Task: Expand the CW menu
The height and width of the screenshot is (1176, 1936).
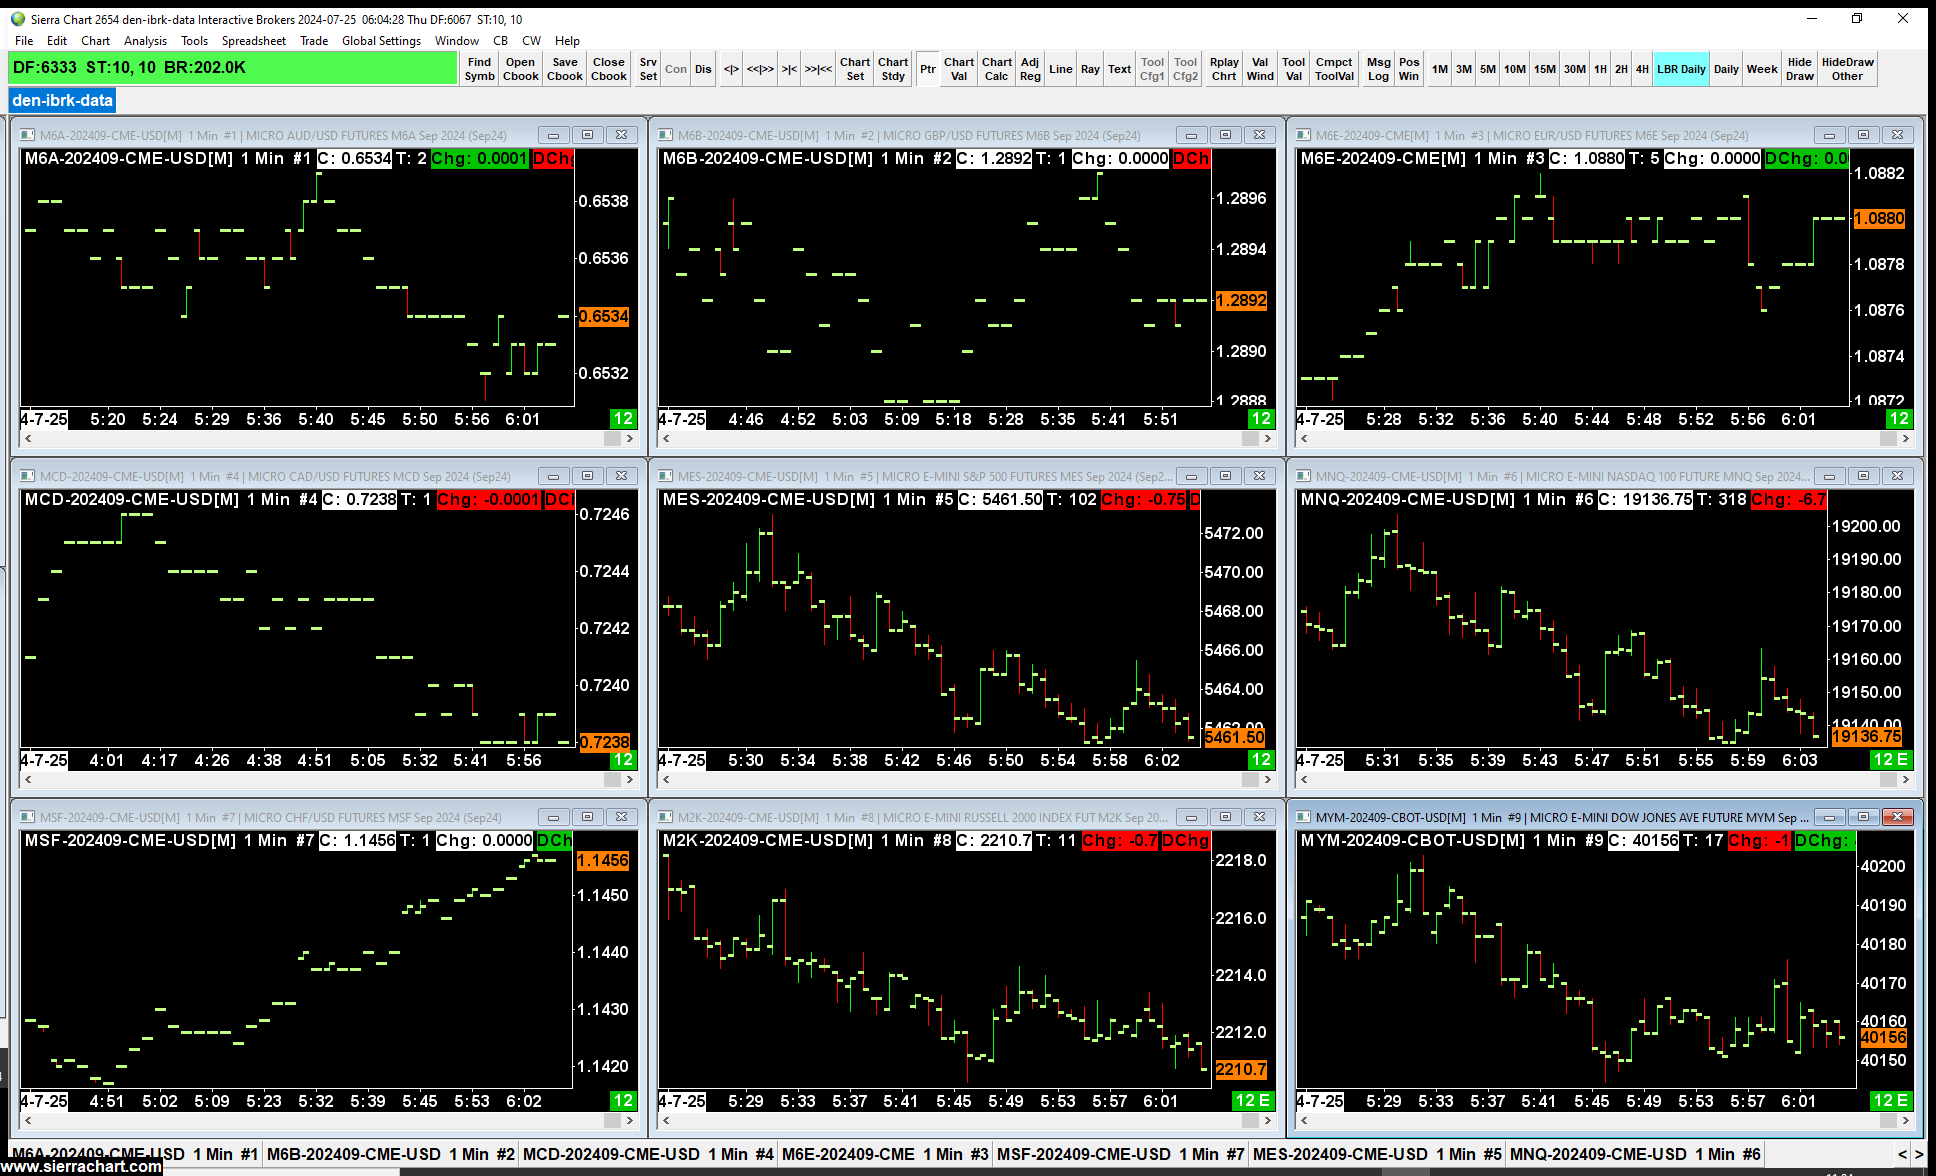Action: tap(531, 41)
